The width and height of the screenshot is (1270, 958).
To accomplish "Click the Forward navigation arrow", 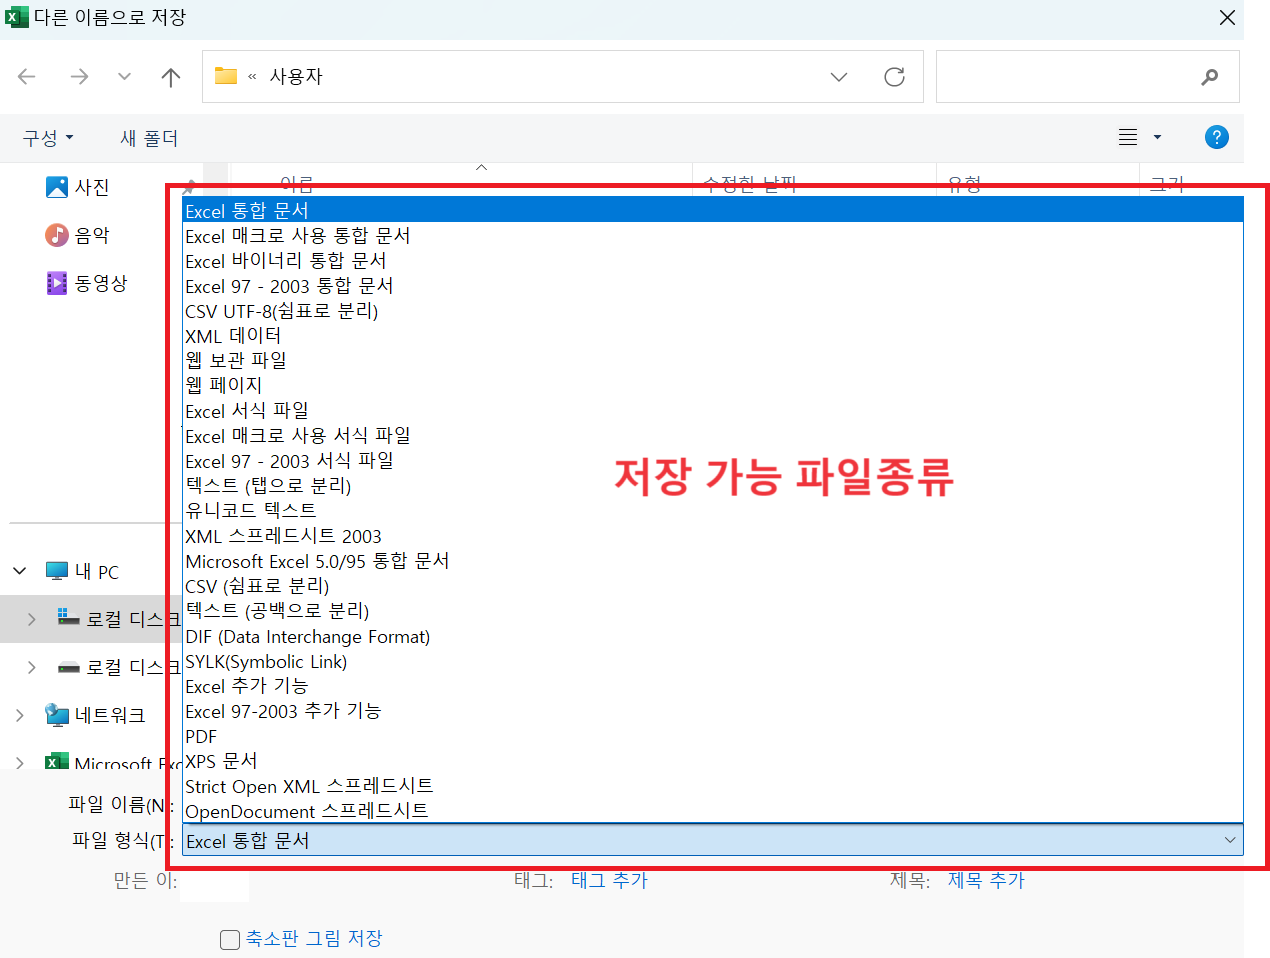I will [79, 76].
